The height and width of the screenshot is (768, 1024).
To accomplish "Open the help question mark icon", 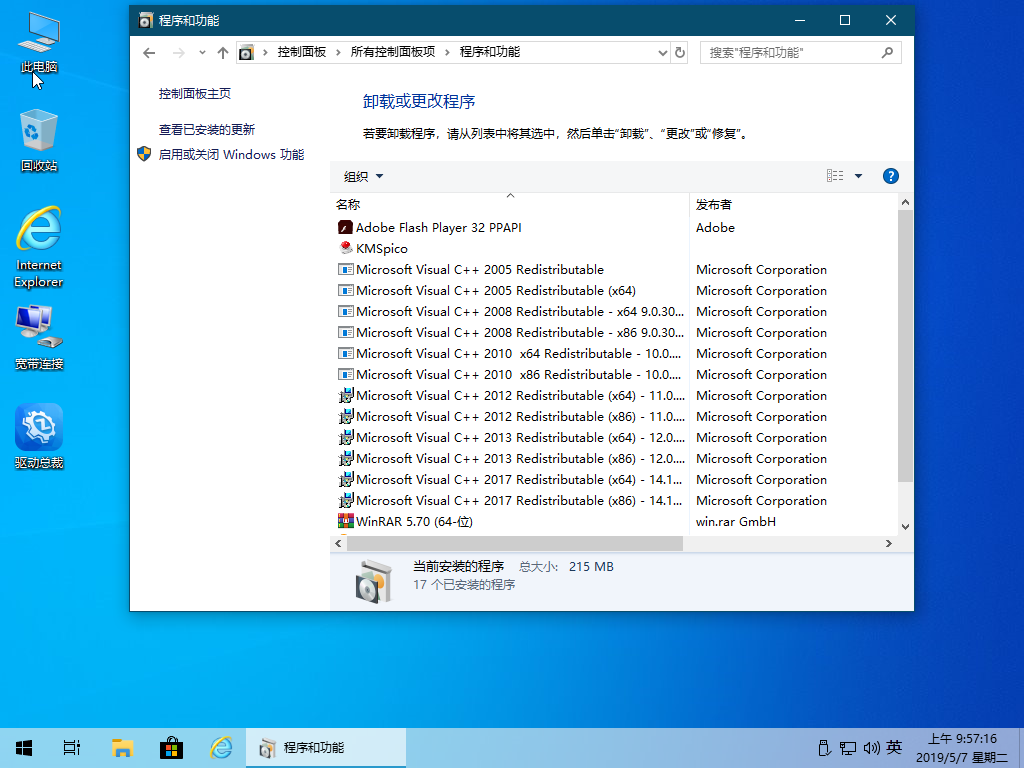I will tap(891, 176).
